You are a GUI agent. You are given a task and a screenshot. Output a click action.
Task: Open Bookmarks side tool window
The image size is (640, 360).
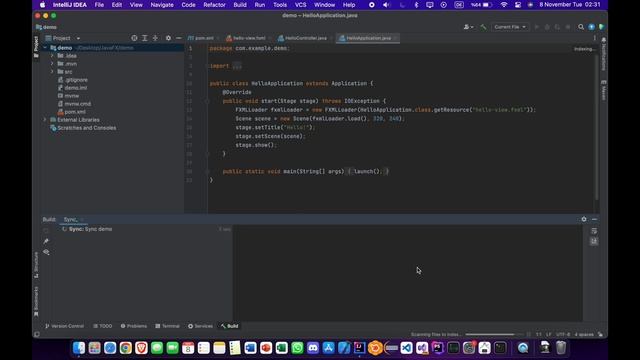click(36, 301)
